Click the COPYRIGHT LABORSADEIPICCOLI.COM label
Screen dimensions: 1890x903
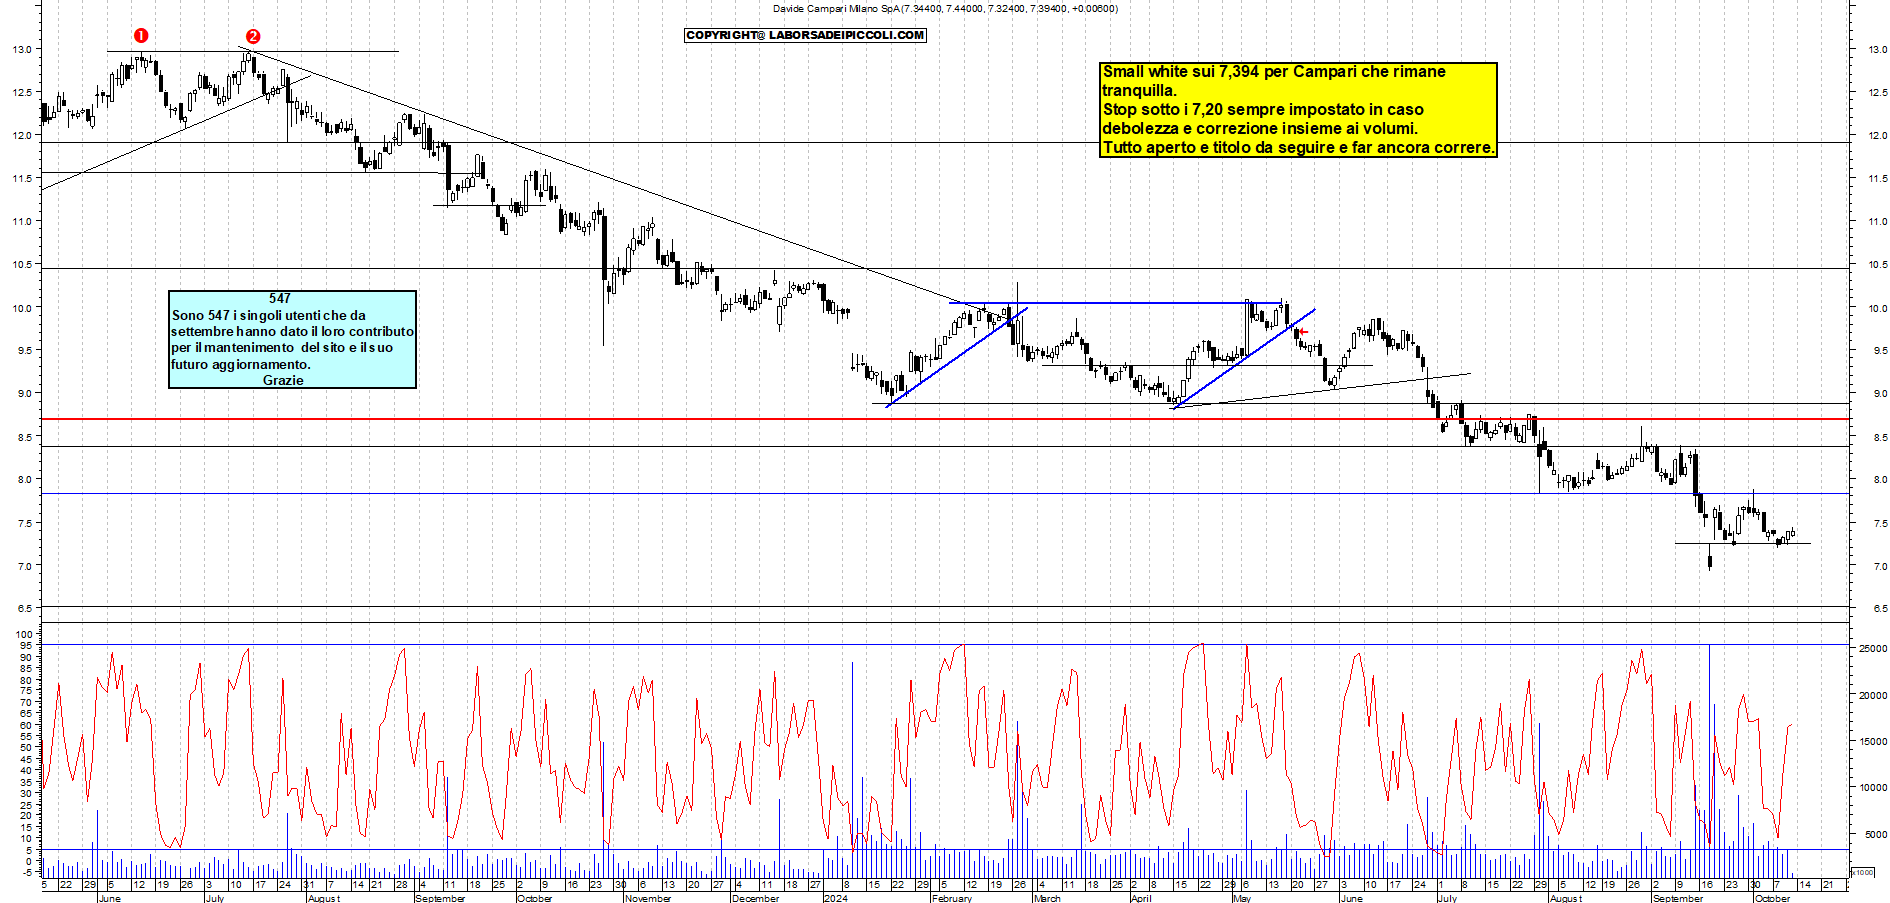point(805,35)
